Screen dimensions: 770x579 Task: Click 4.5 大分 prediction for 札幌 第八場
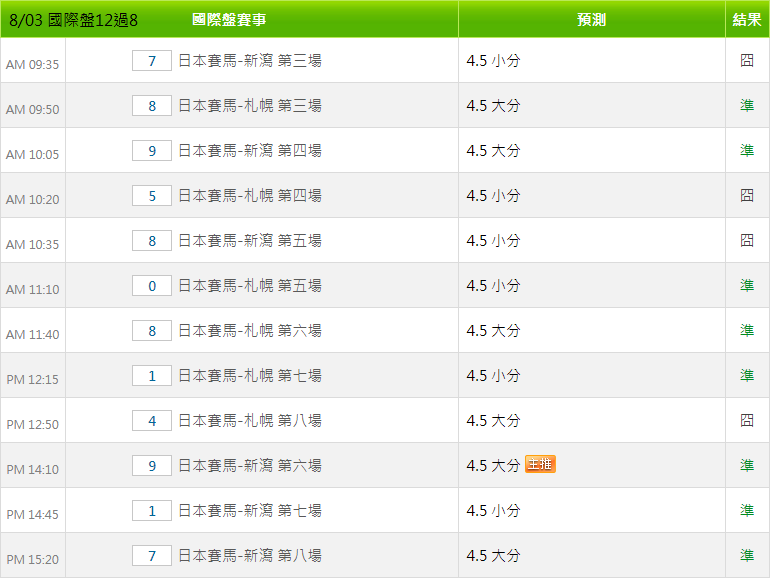pyautogui.click(x=494, y=420)
